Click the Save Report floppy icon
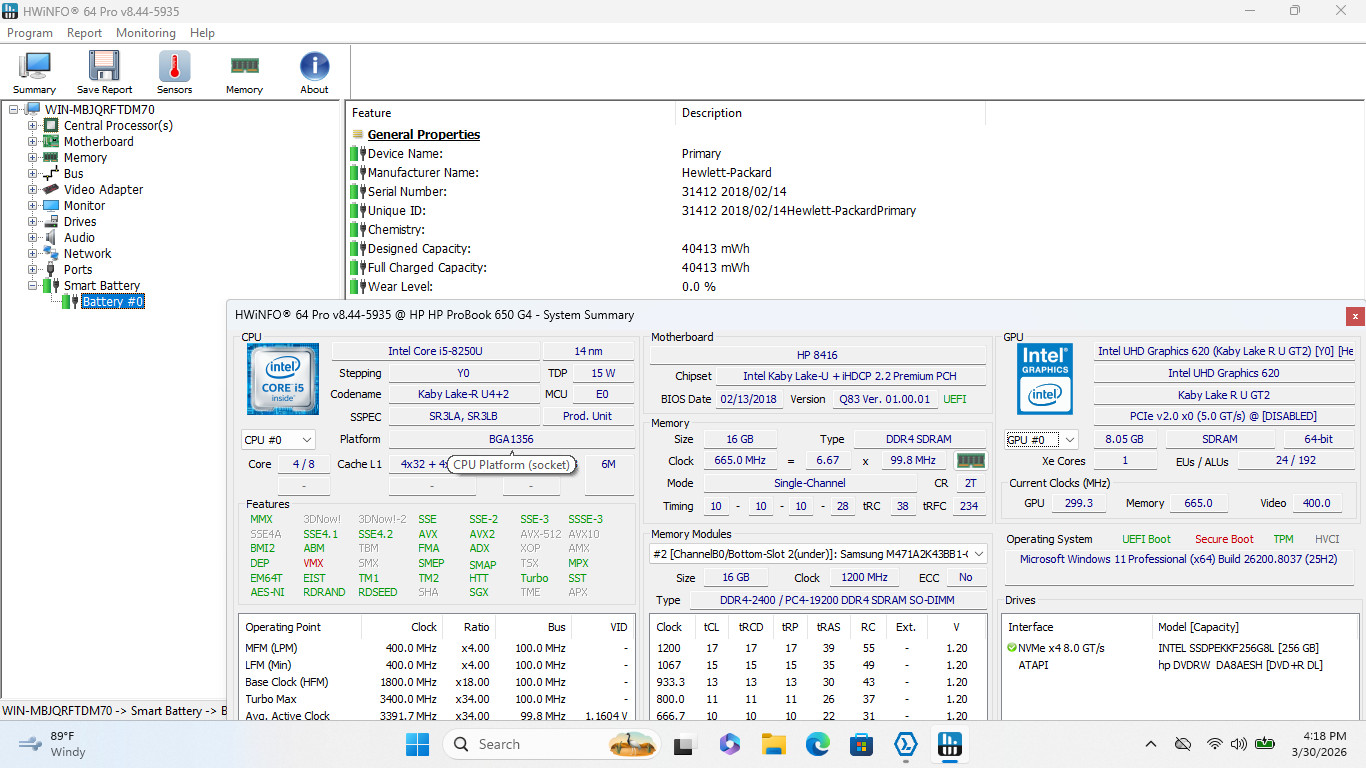The height and width of the screenshot is (768, 1366). (x=104, y=72)
